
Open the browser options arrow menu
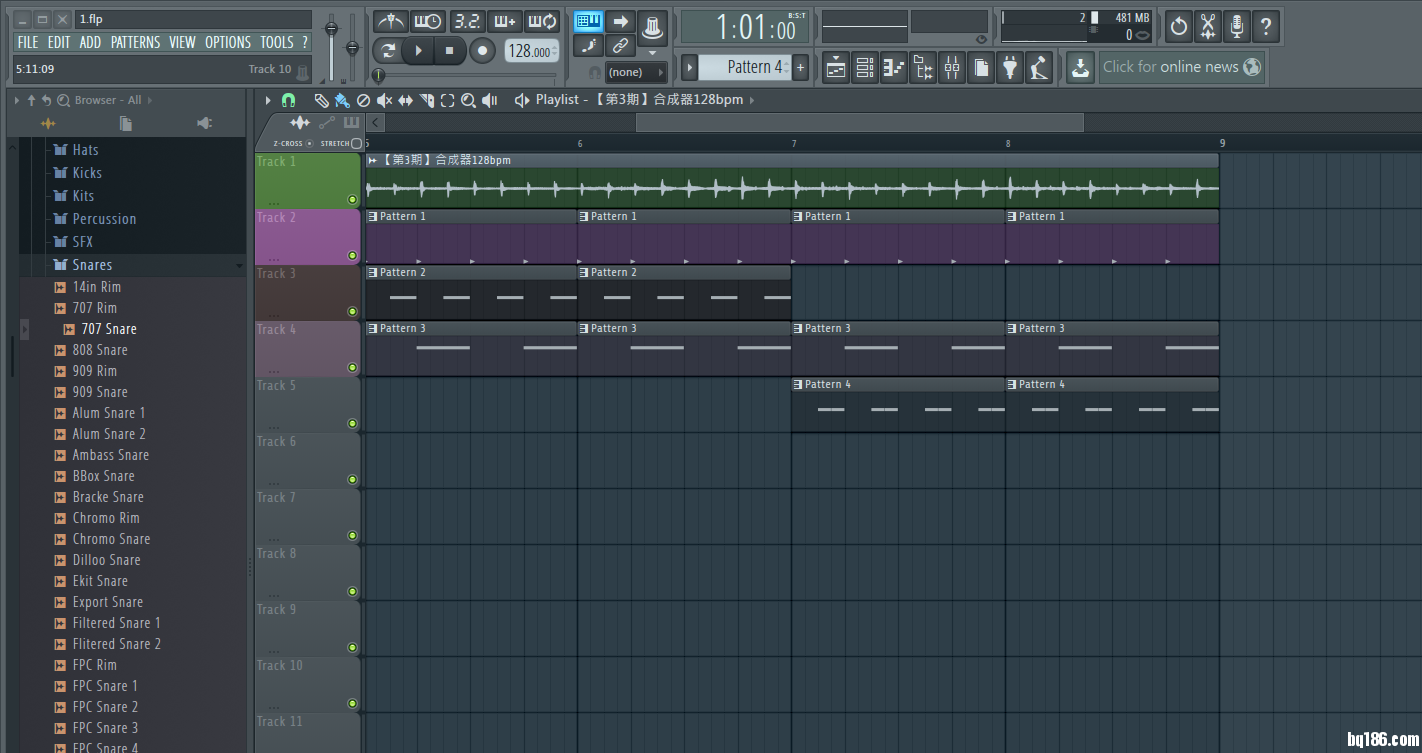click(x=17, y=100)
